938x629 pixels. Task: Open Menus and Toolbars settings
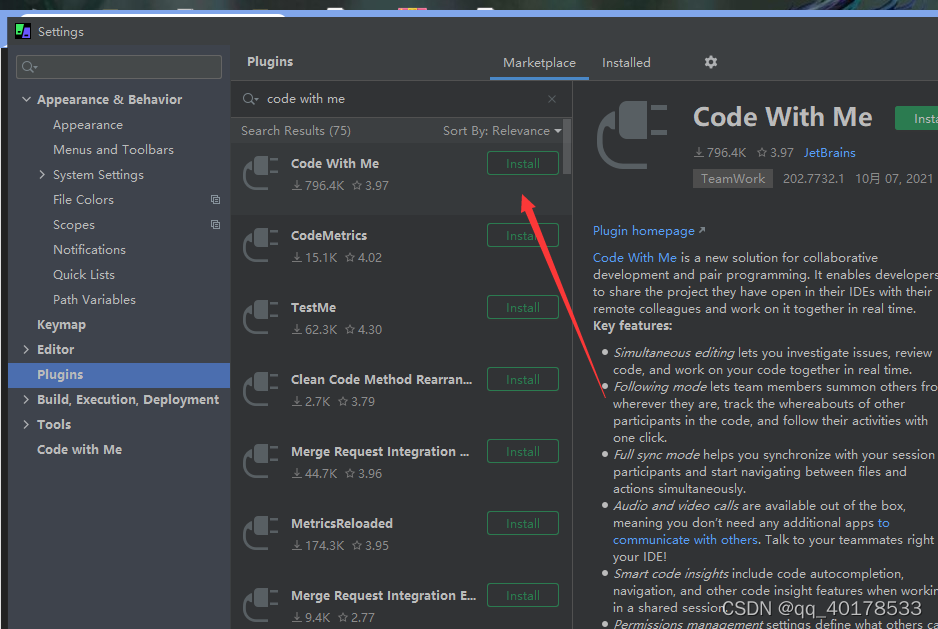(x=113, y=150)
